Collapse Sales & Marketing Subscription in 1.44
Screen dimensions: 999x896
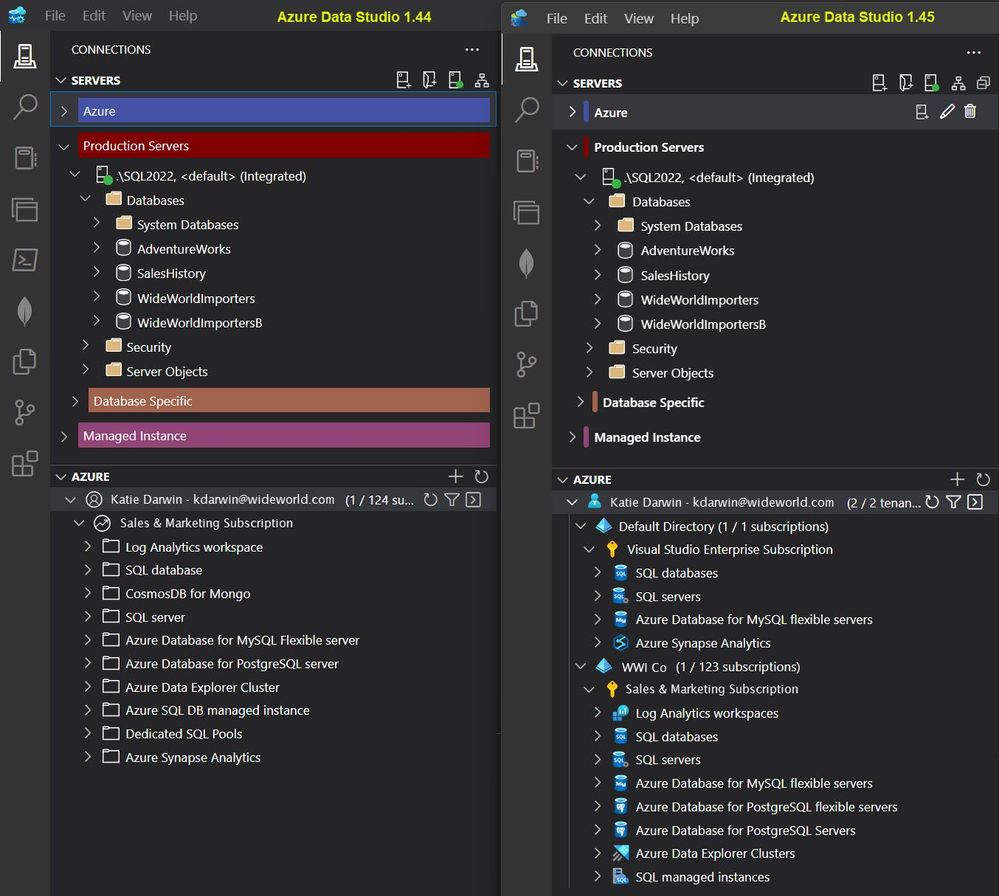(x=79, y=523)
